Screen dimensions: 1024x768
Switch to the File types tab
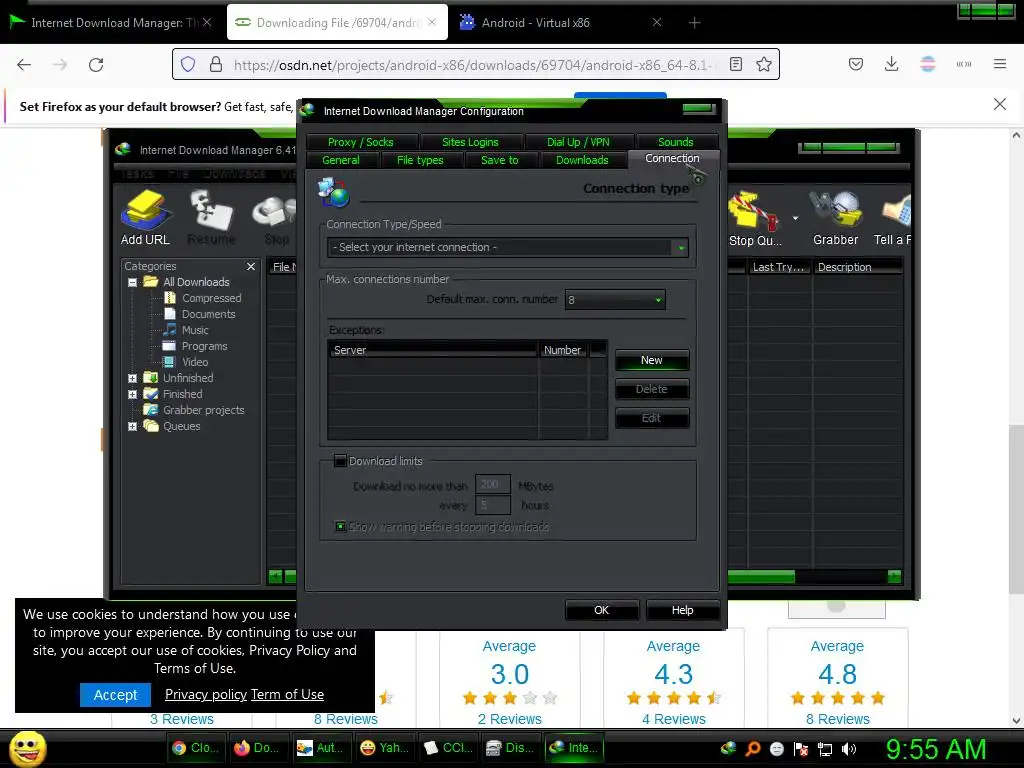tap(420, 160)
